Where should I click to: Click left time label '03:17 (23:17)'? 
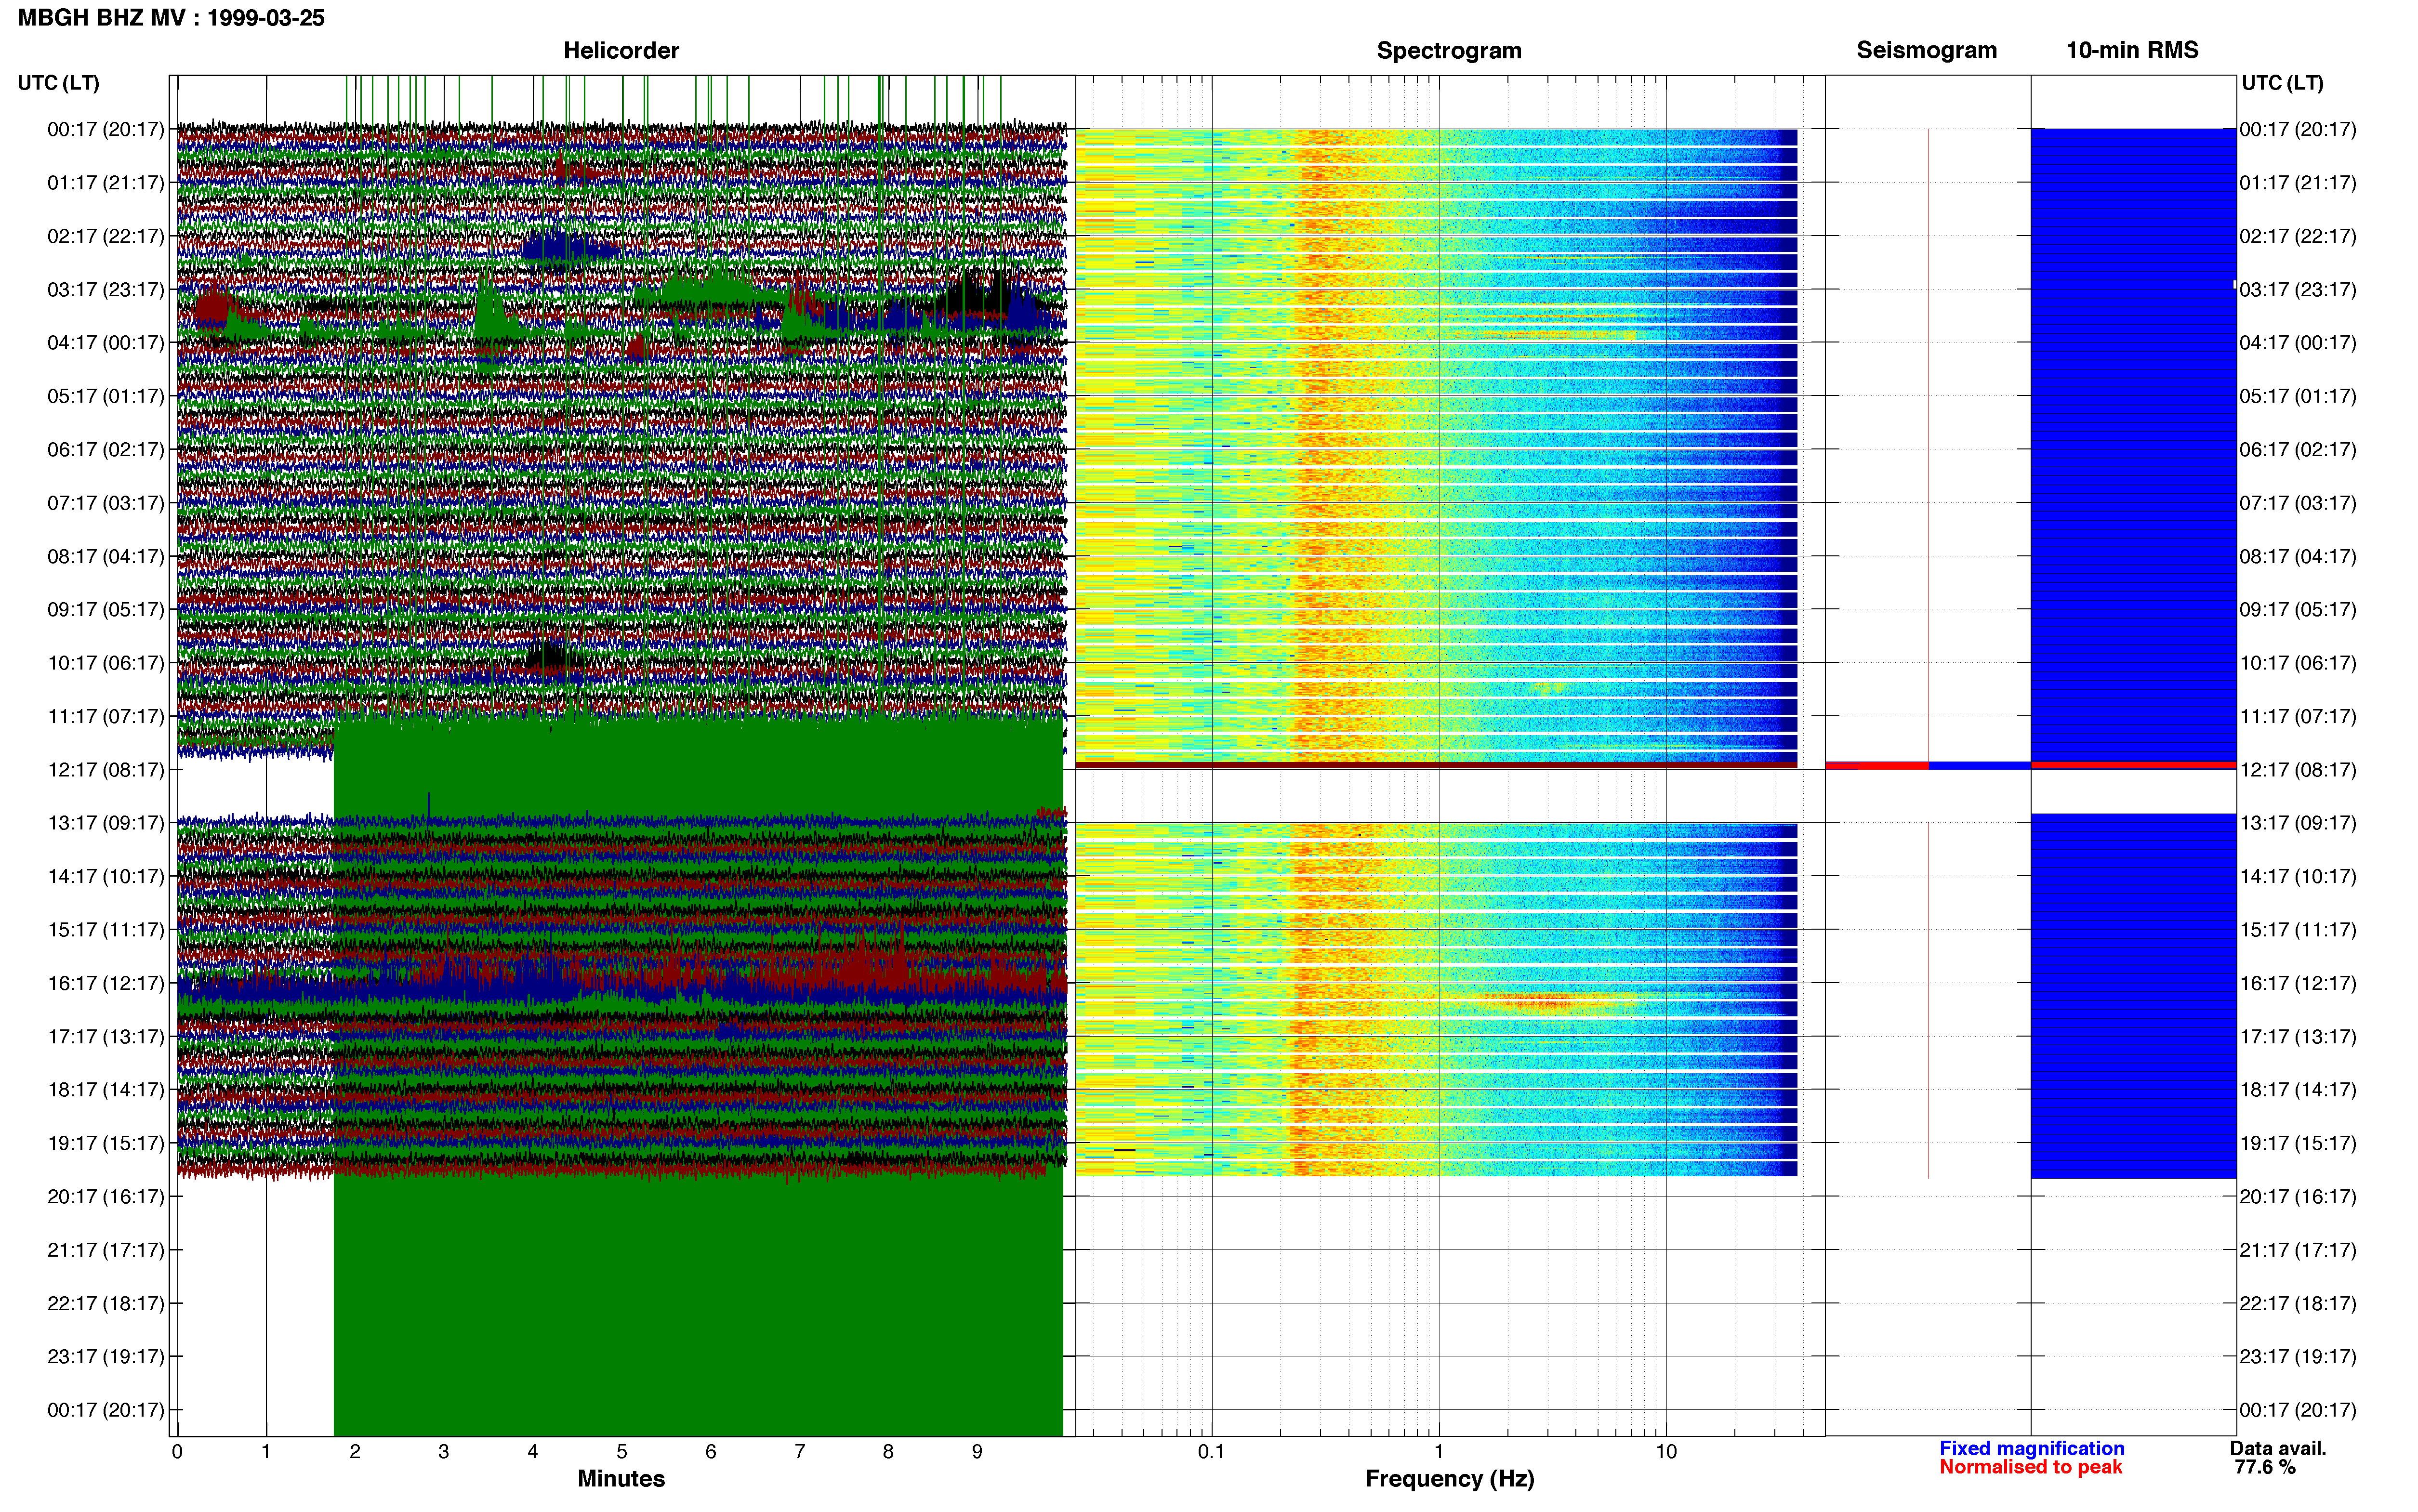tap(105, 289)
